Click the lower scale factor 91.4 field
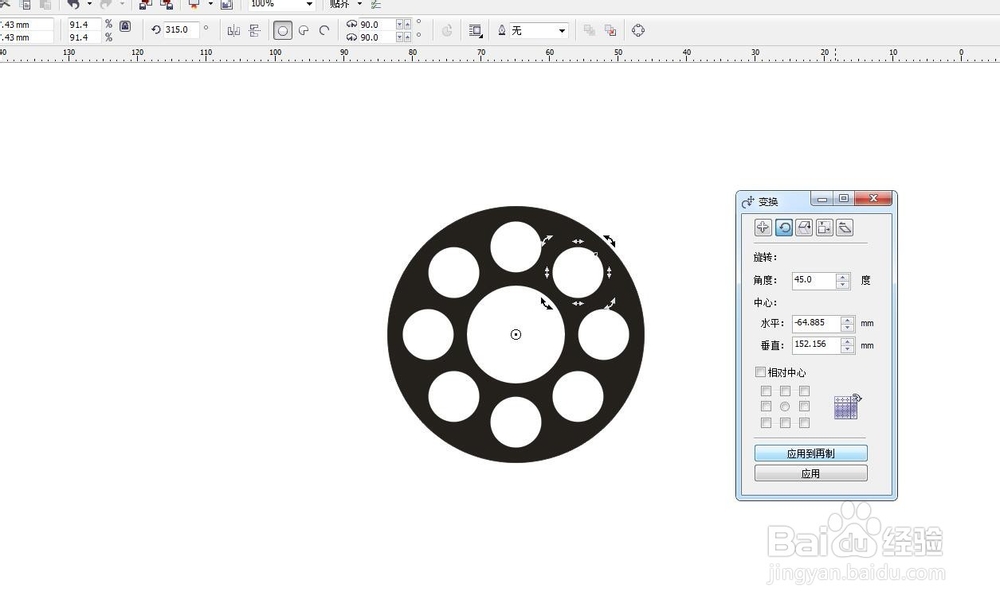This screenshot has width=1000, height=607. tap(84, 38)
